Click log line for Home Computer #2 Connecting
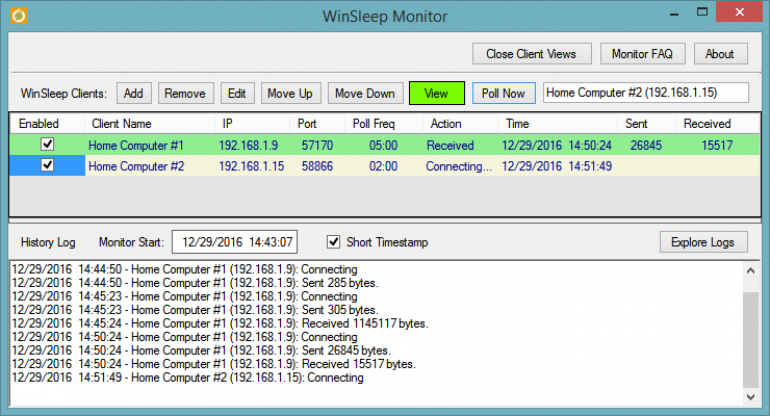Viewport: 770px width, 416px height. click(188, 377)
